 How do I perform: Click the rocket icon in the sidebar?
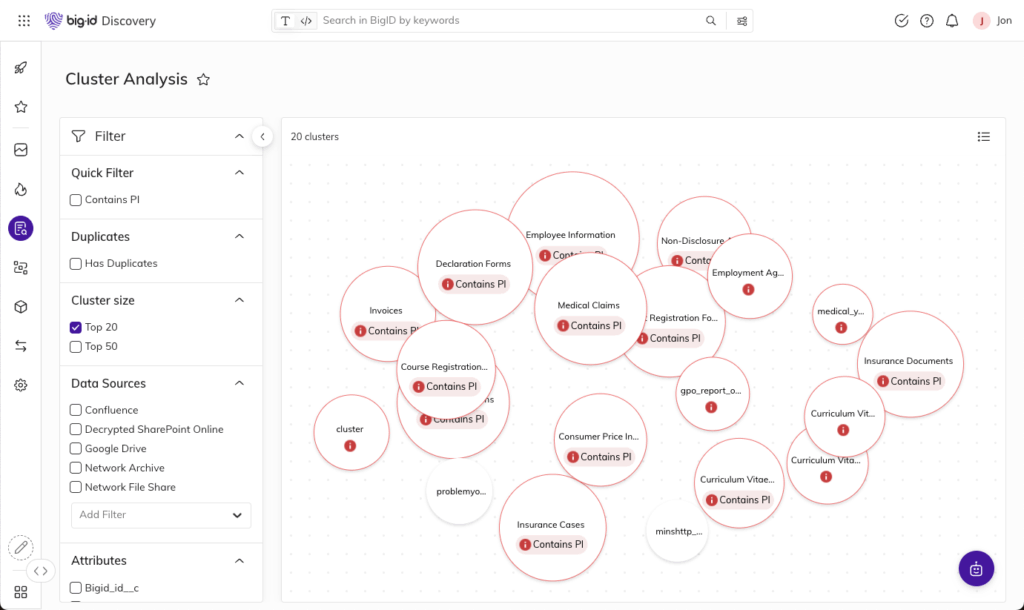click(20, 68)
